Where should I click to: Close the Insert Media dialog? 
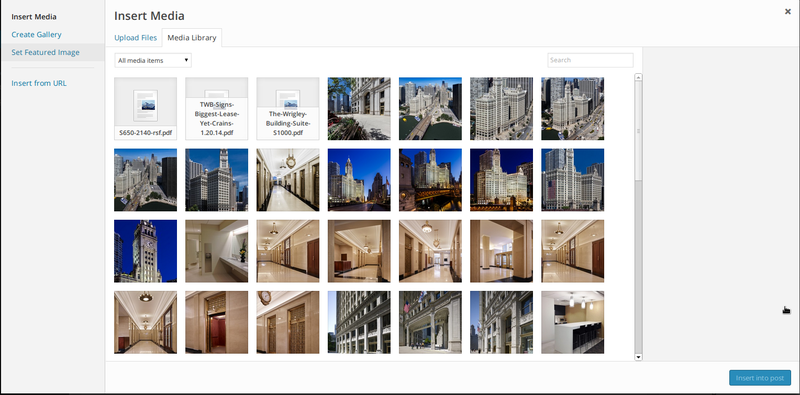[788, 12]
